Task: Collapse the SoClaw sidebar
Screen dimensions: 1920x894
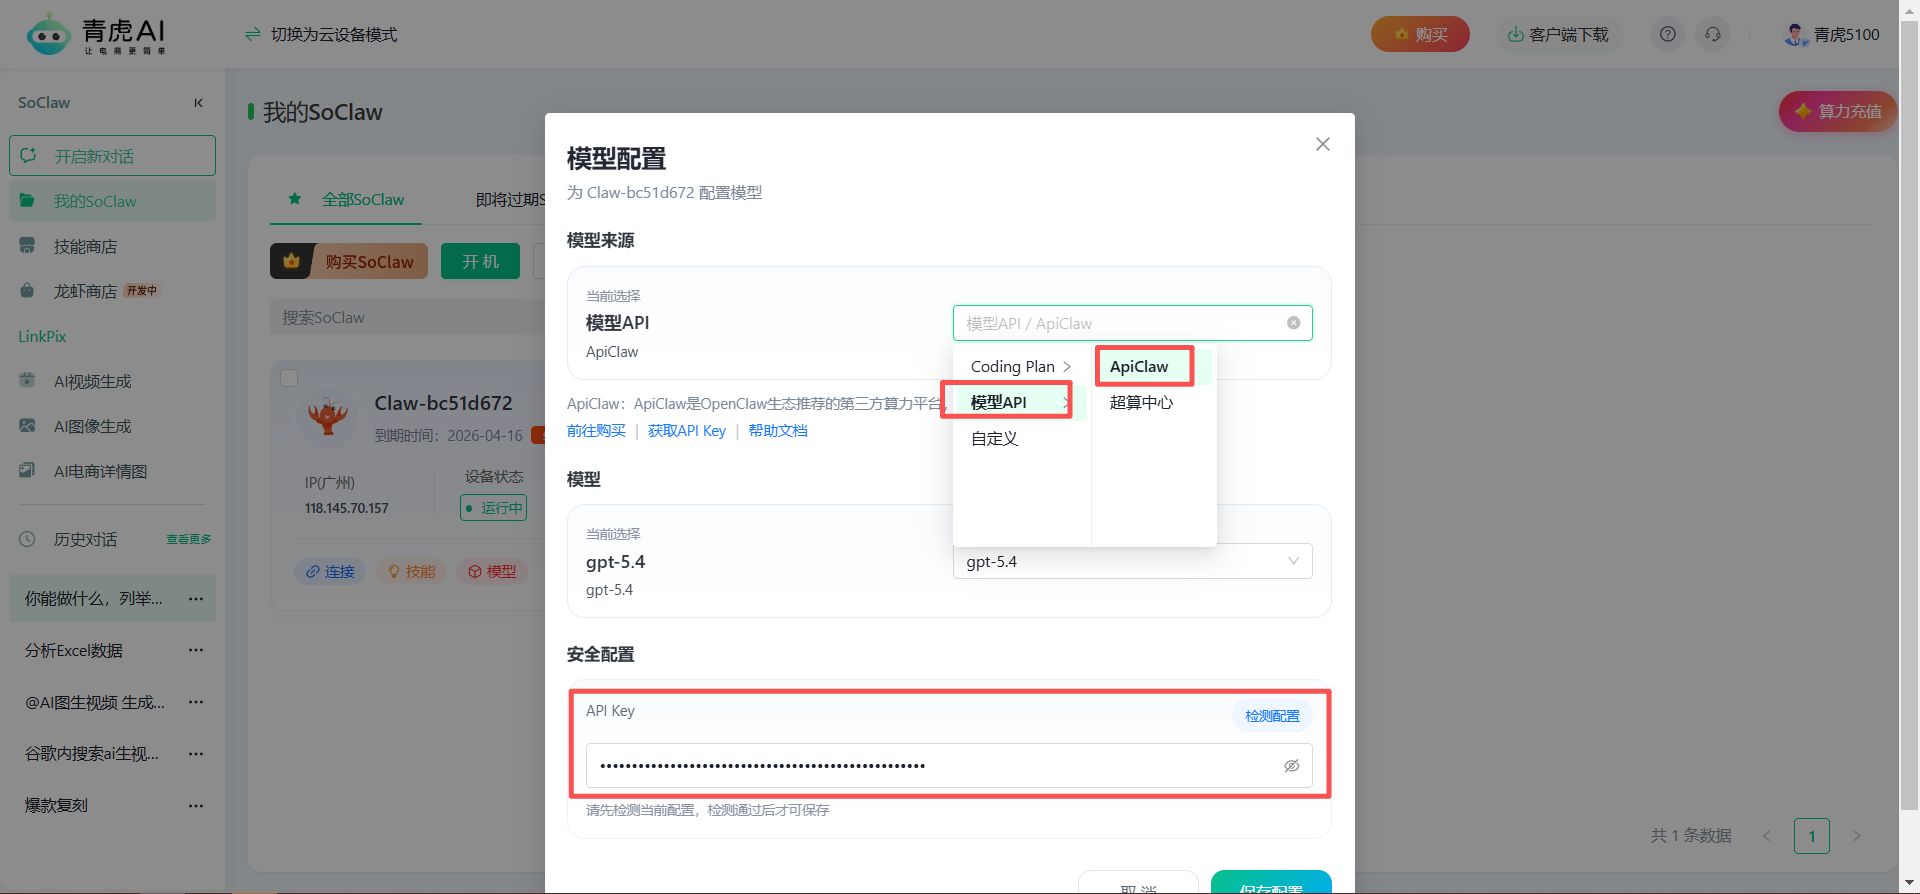Action: [198, 103]
